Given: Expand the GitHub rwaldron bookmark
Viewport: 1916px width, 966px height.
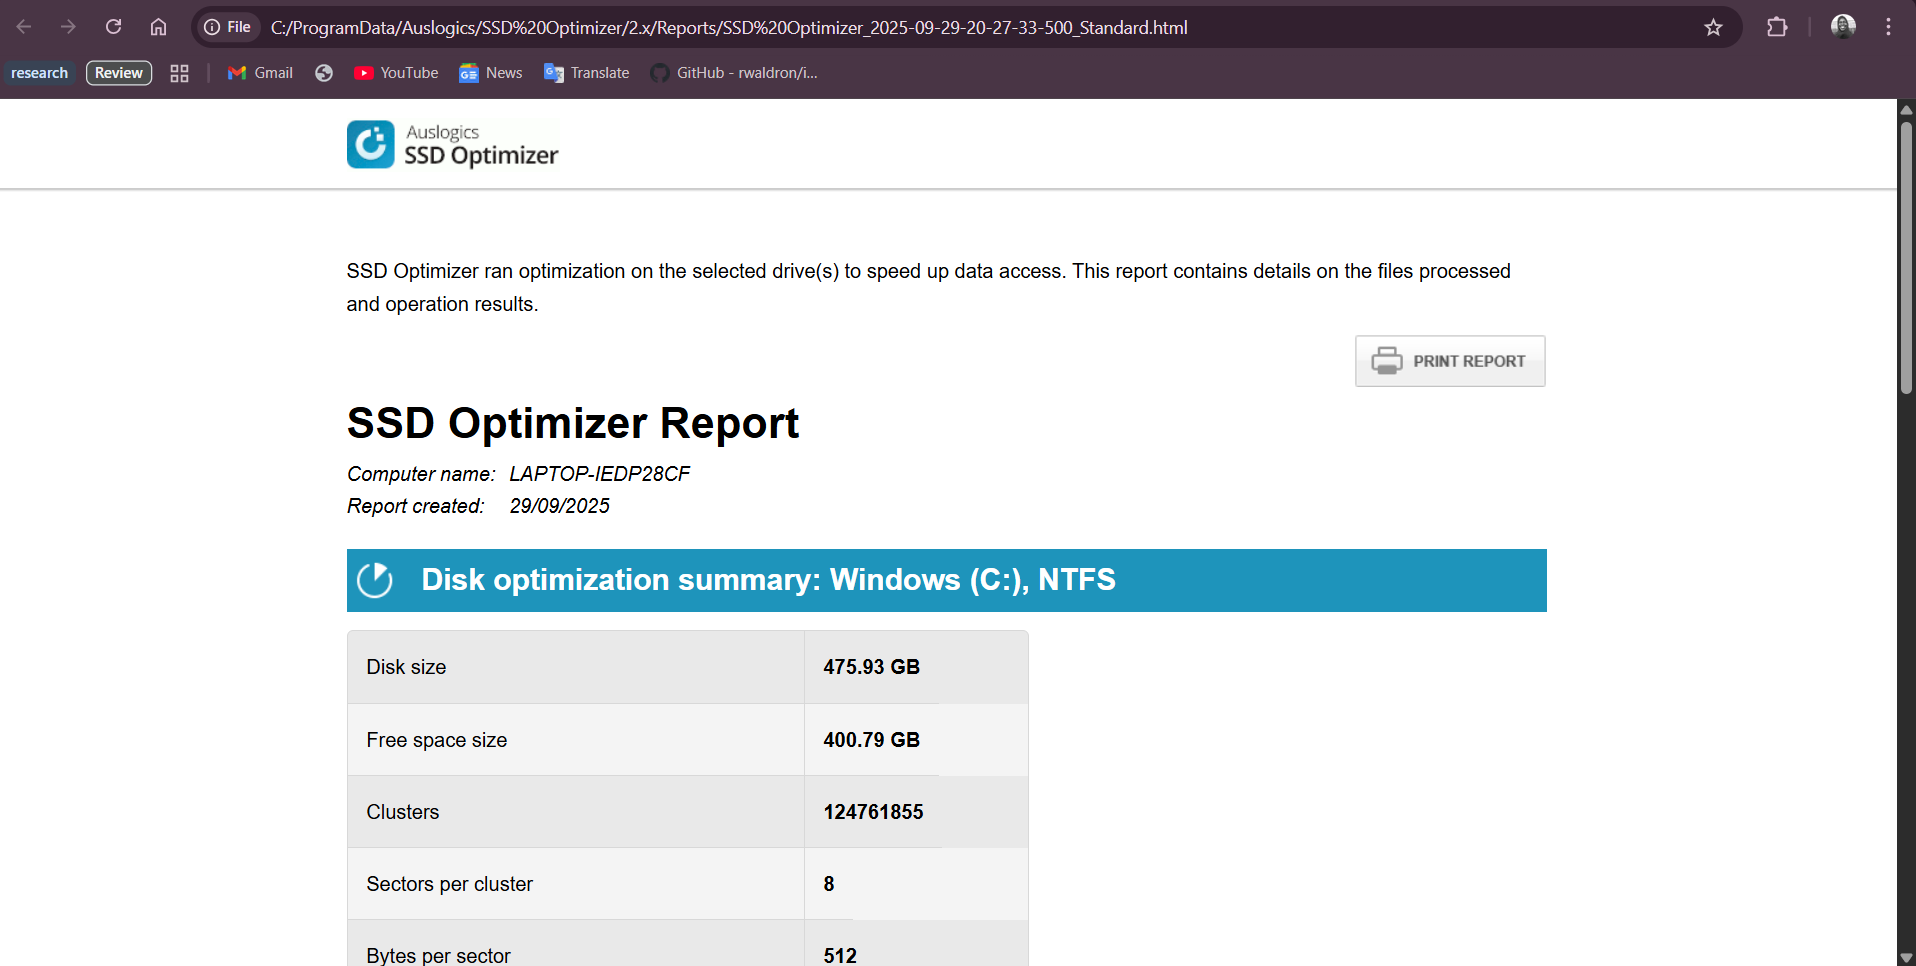Looking at the screenshot, I should (733, 72).
